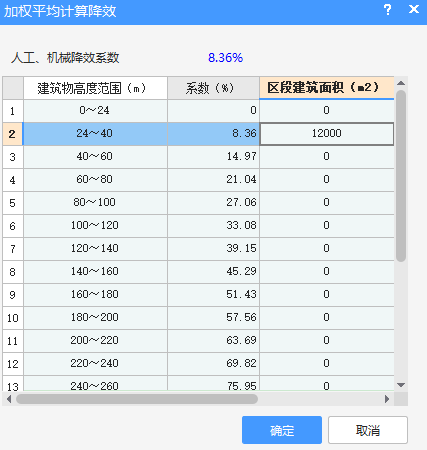Select the coefficient cell 63.69
The height and width of the screenshot is (450, 427).
coord(214,341)
